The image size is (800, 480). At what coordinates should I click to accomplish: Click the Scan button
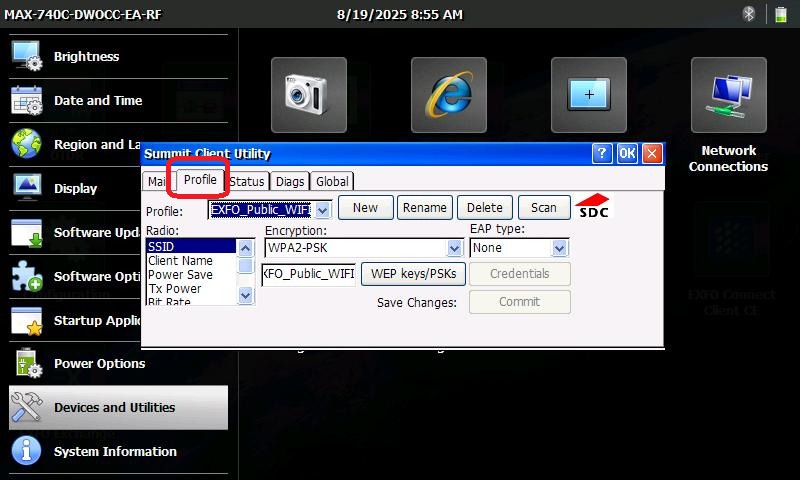point(544,208)
